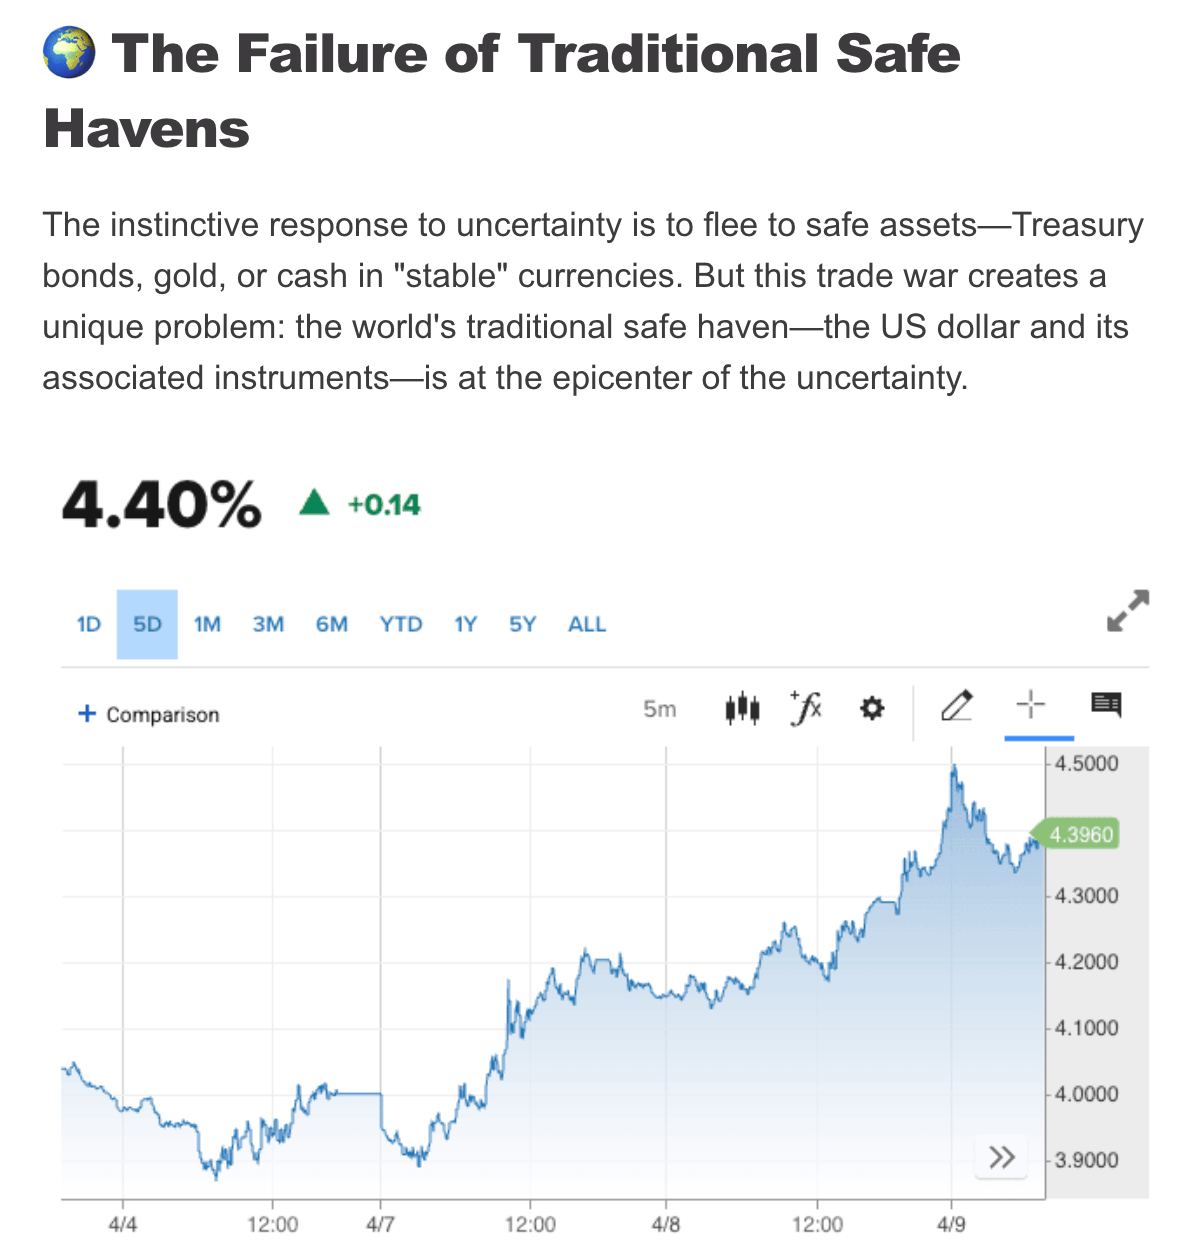The height and width of the screenshot is (1260, 1182).
Task: Select the 5D time range
Action: 147,624
